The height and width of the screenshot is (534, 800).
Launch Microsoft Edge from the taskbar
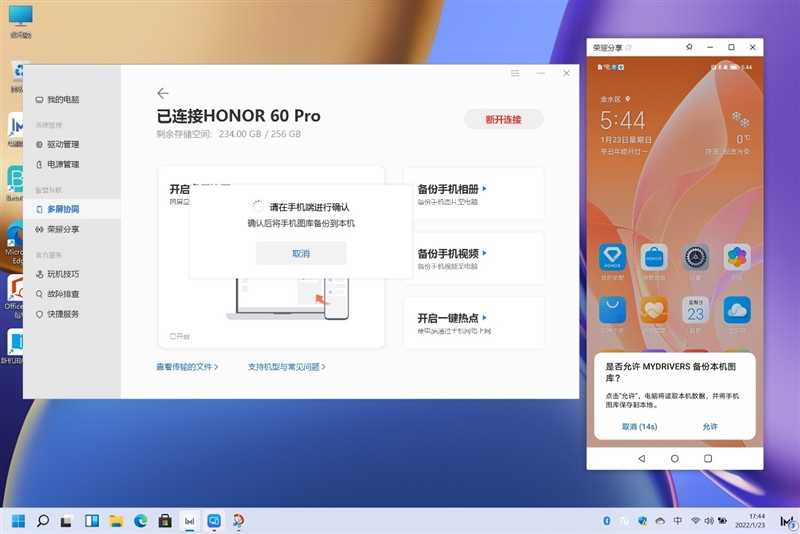pos(140,521)
